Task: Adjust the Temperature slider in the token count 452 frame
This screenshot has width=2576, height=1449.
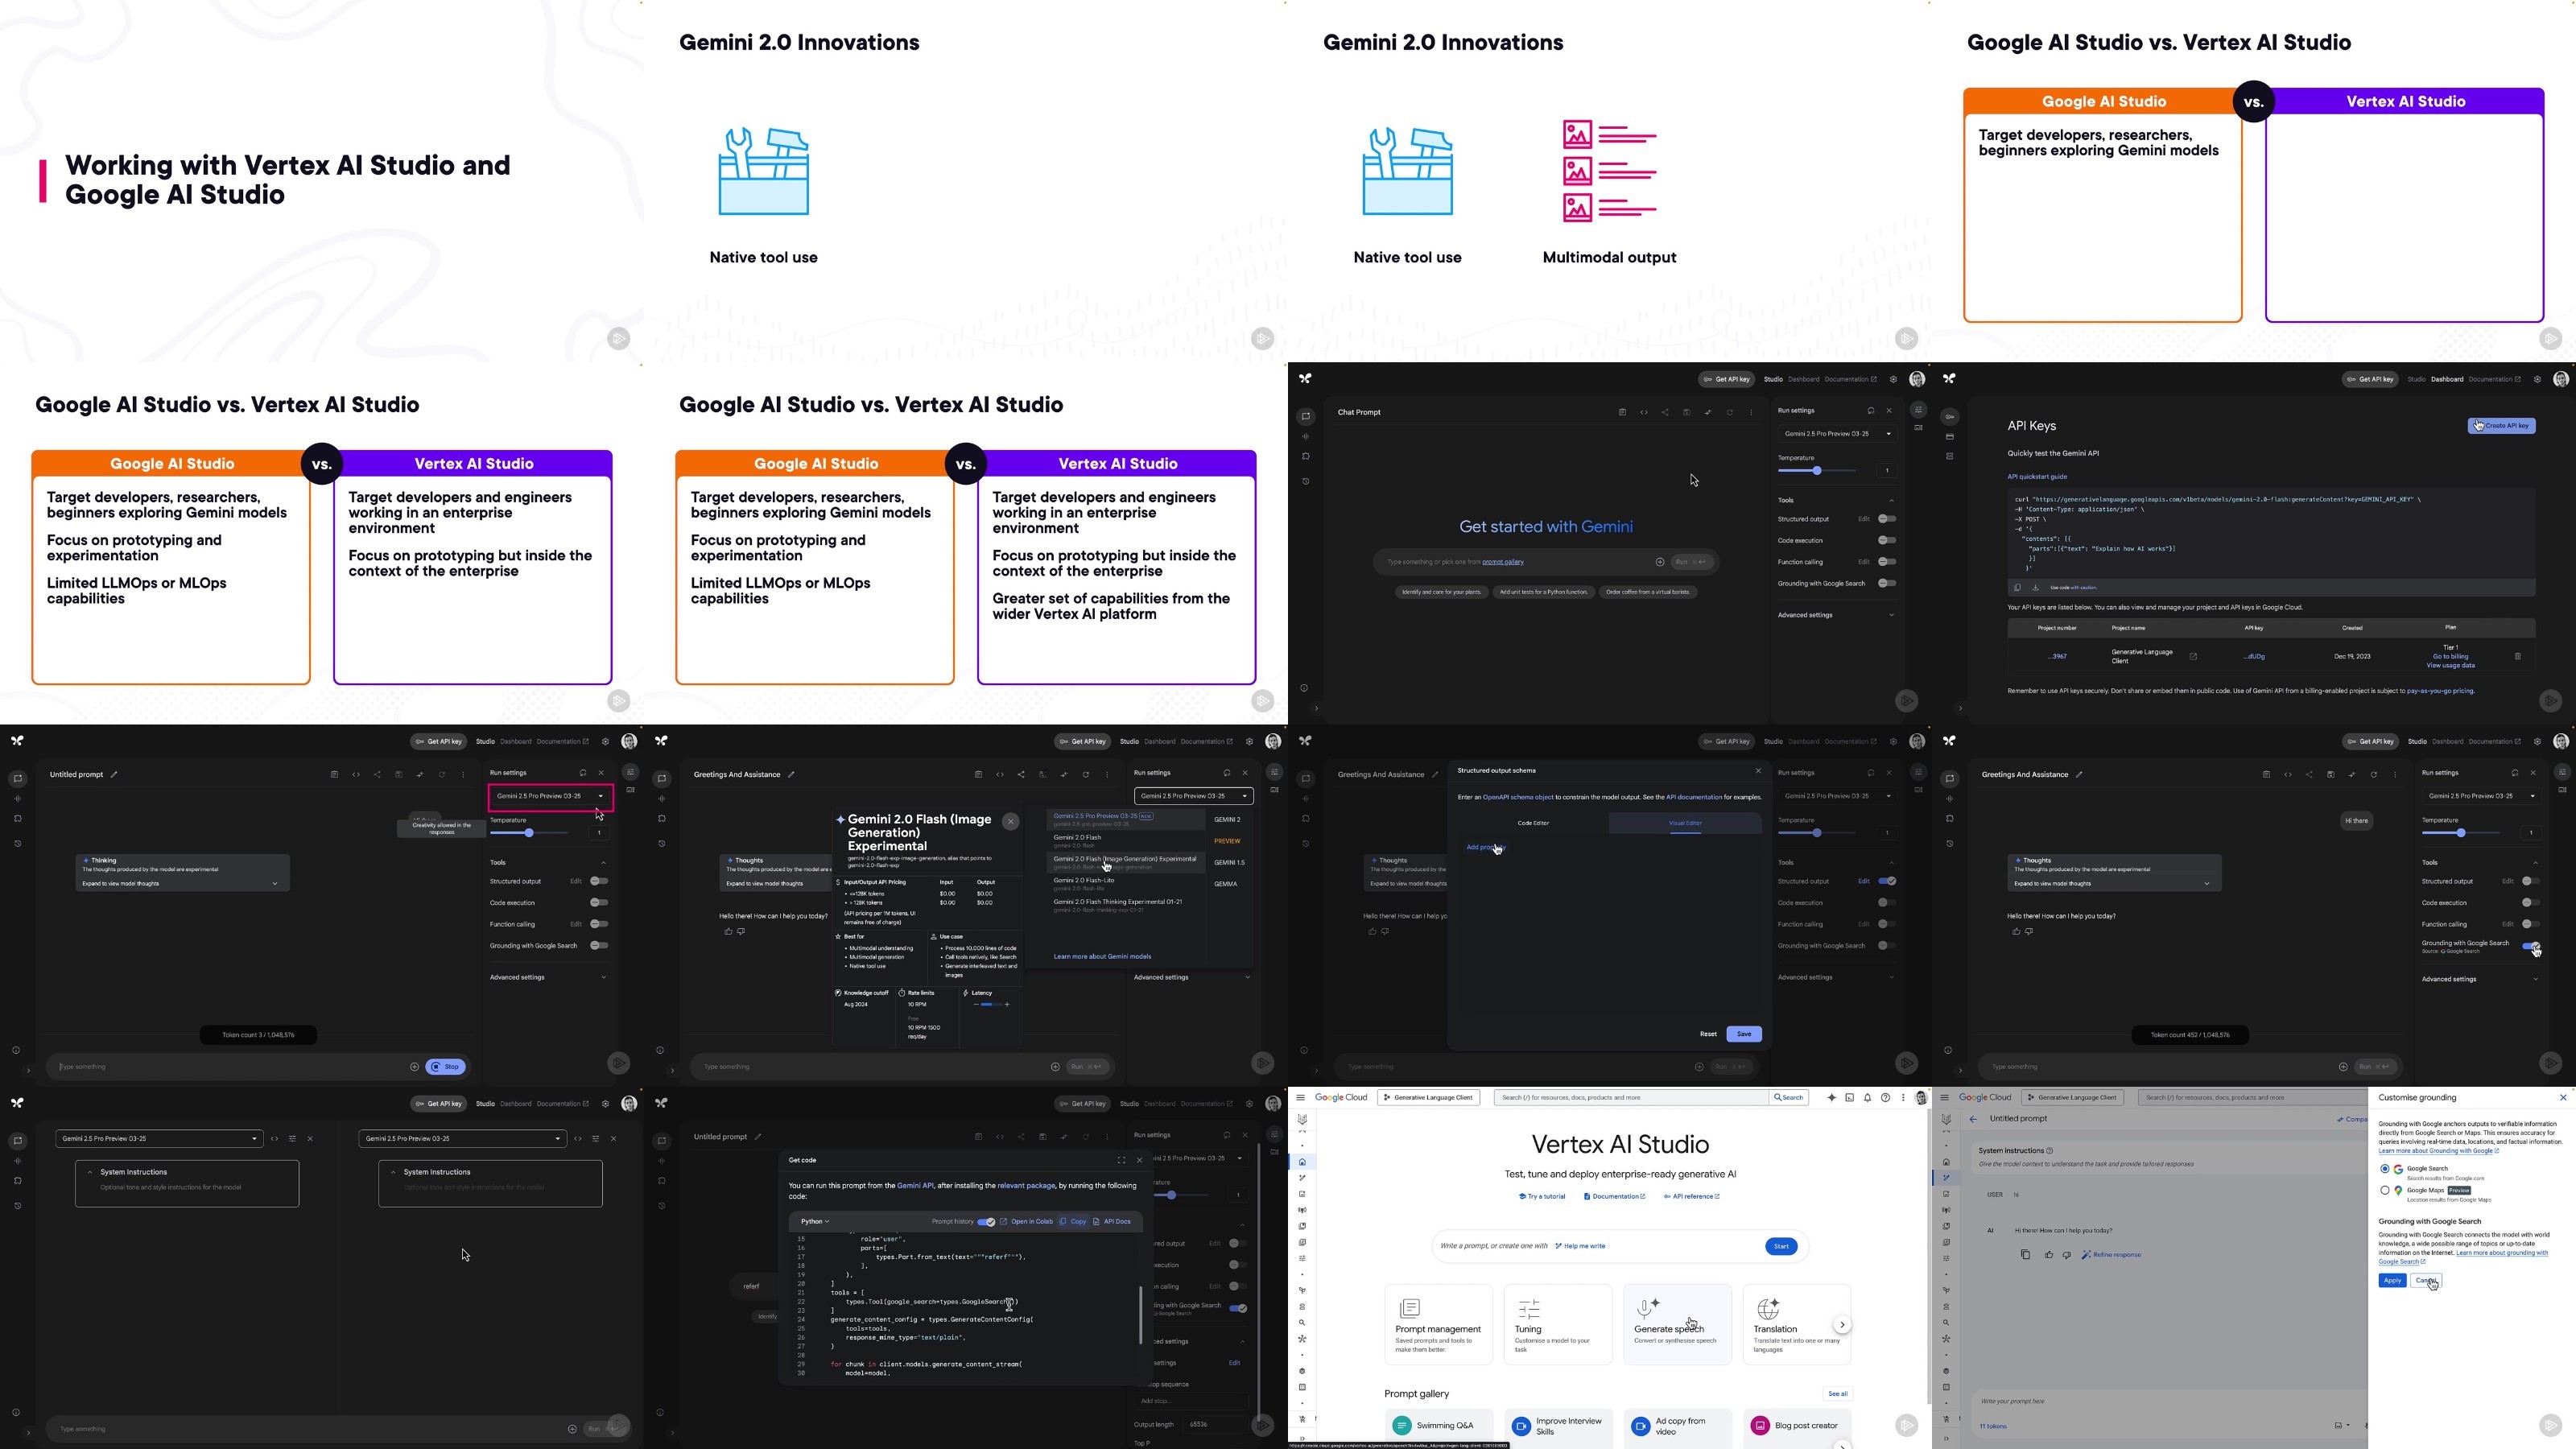Action: tap(2461, 833)
